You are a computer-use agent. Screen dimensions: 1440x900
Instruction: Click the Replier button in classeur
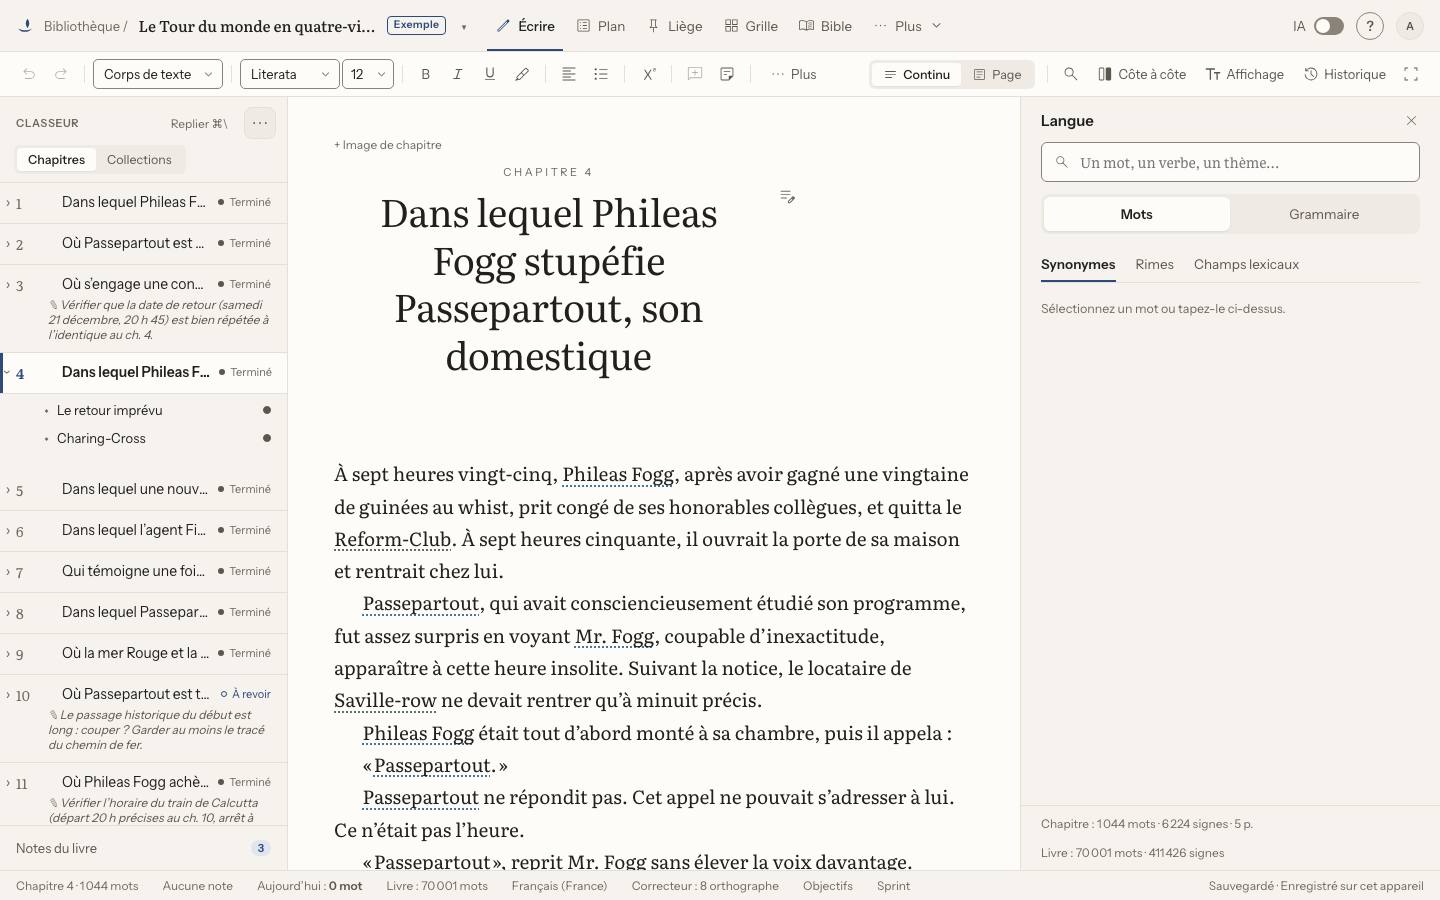pos(199,123)
